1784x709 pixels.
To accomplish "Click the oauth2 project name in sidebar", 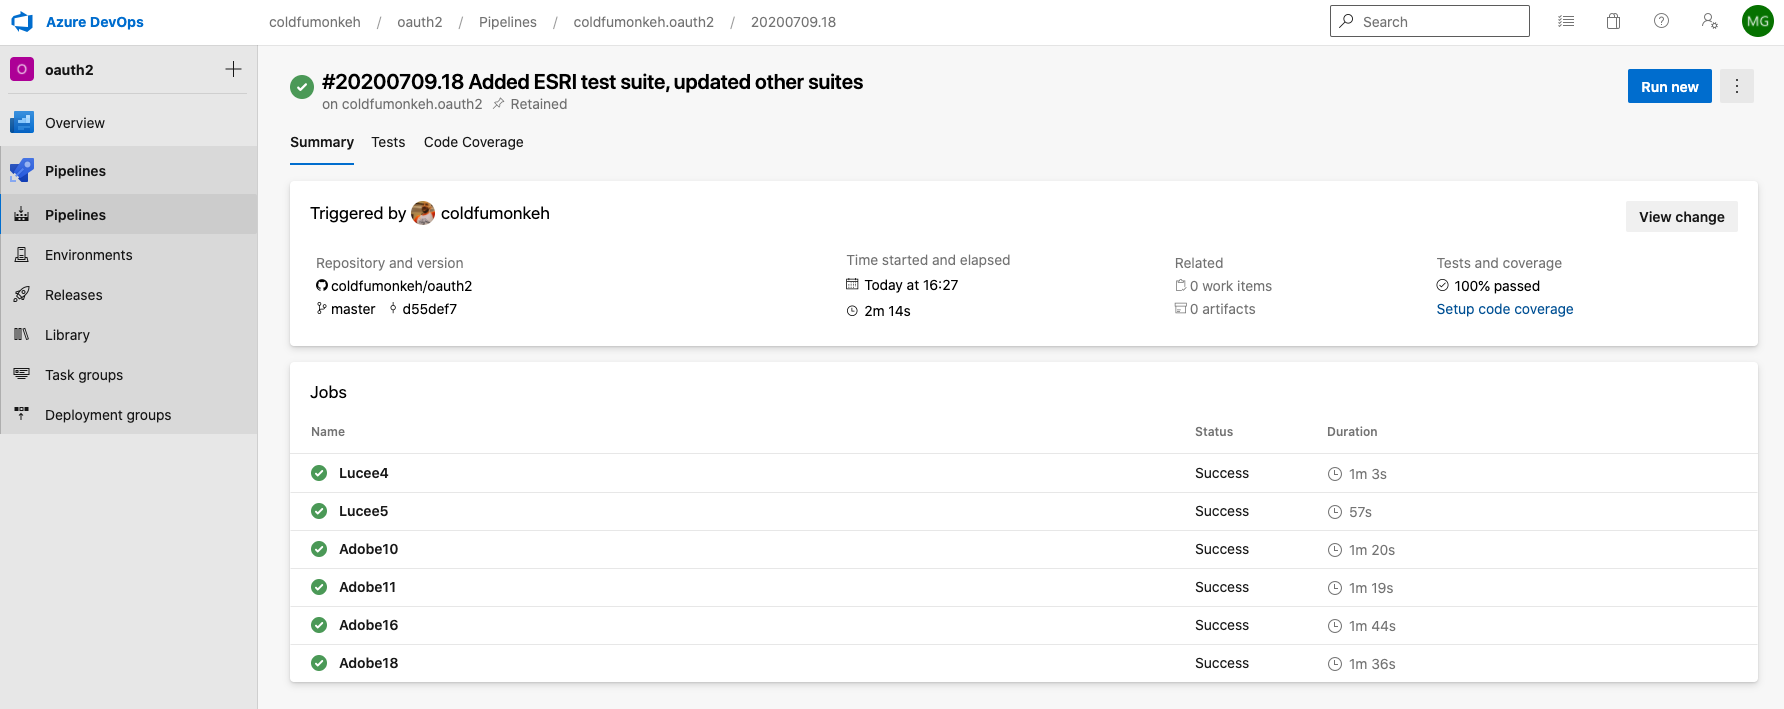I will pos(69,70).
